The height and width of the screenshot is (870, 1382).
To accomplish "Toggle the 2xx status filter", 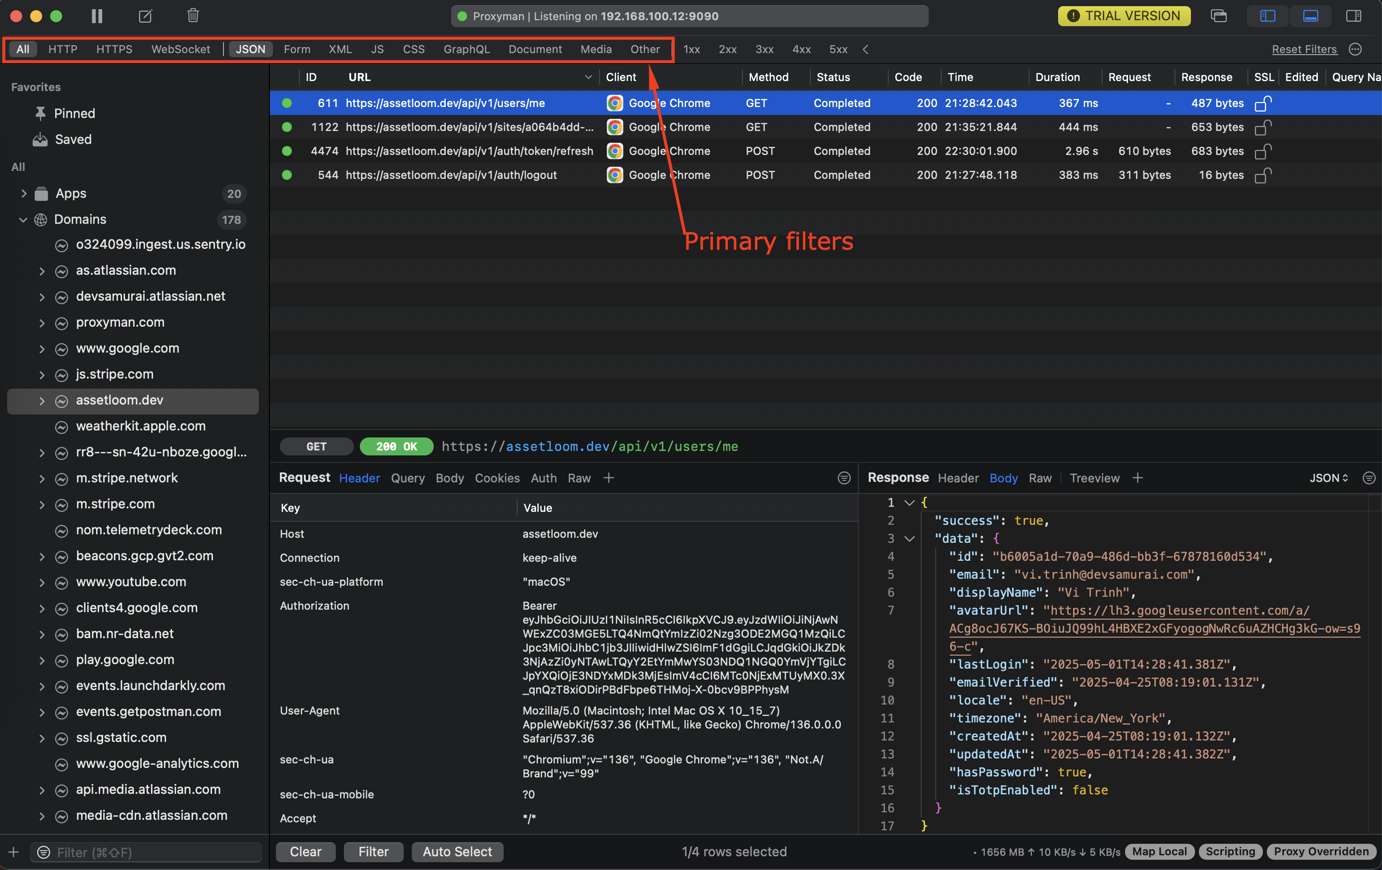I will click(728, 49).
